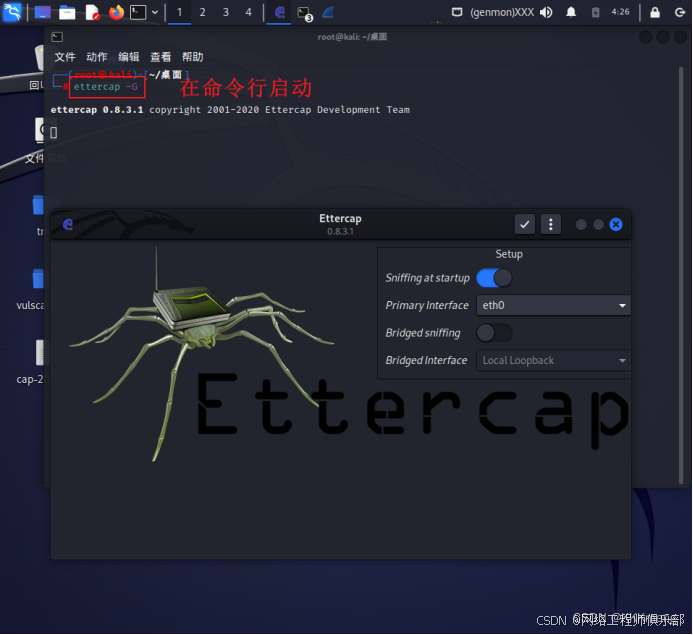Open the Primary Interface eth0 dropdown
This screenshot has width=693, height=635.
[553, 305]
